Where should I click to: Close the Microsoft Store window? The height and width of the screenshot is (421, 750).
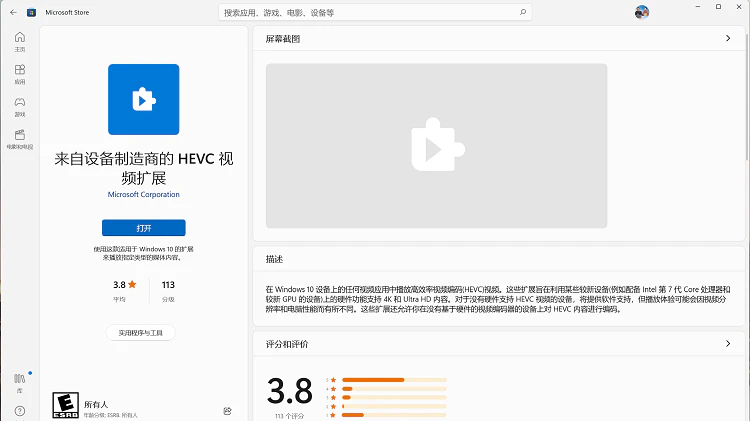coord(739,7)
